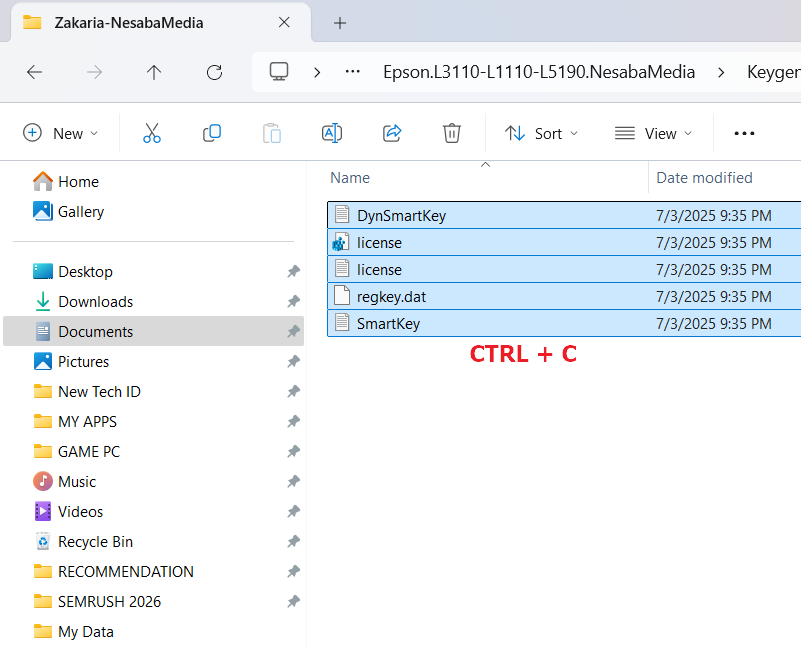This screenshot has width=801, height=647.
Task: Open the Downloads folder in sidebar
Action: pyautogui.click(x=93, y=301)
